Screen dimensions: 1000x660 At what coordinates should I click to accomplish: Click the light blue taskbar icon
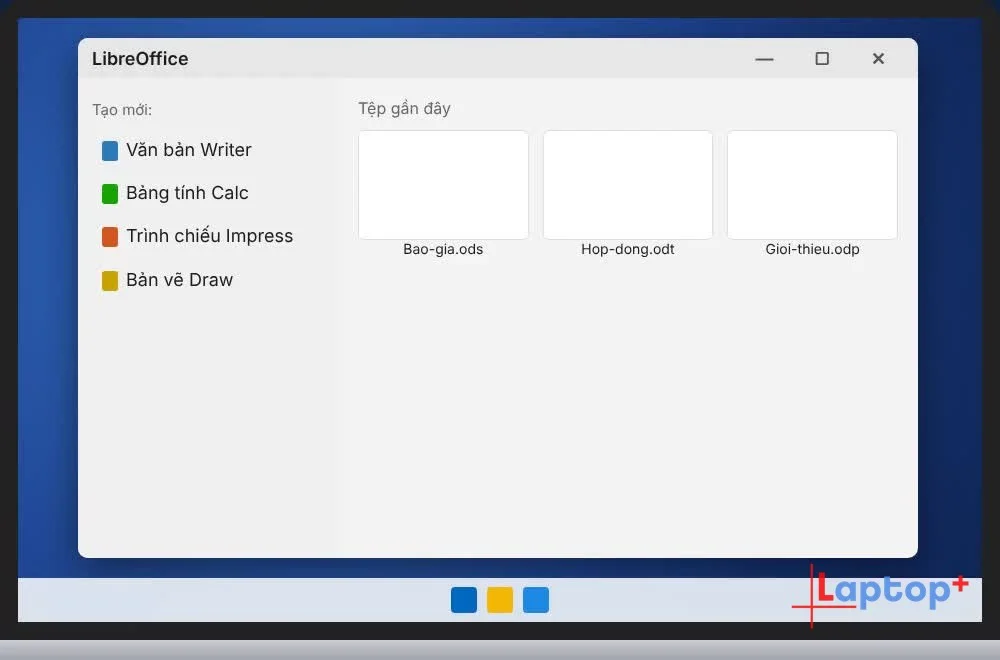[x=536, y=600]
